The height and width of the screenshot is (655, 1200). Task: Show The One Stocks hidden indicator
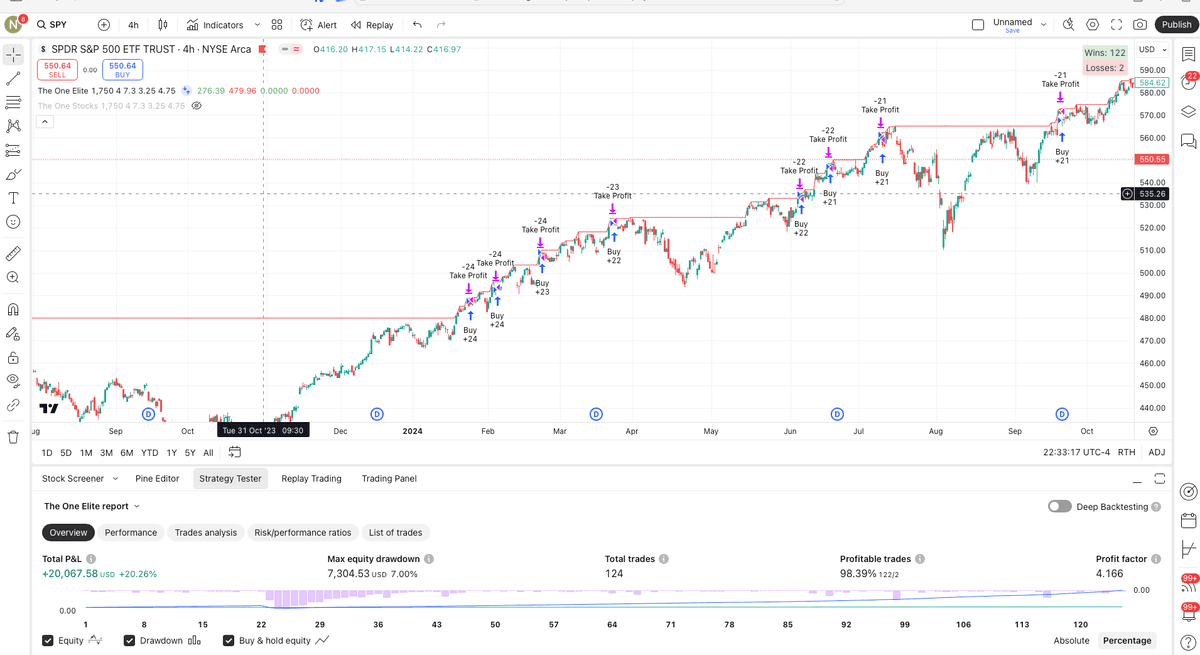[197, 106]
